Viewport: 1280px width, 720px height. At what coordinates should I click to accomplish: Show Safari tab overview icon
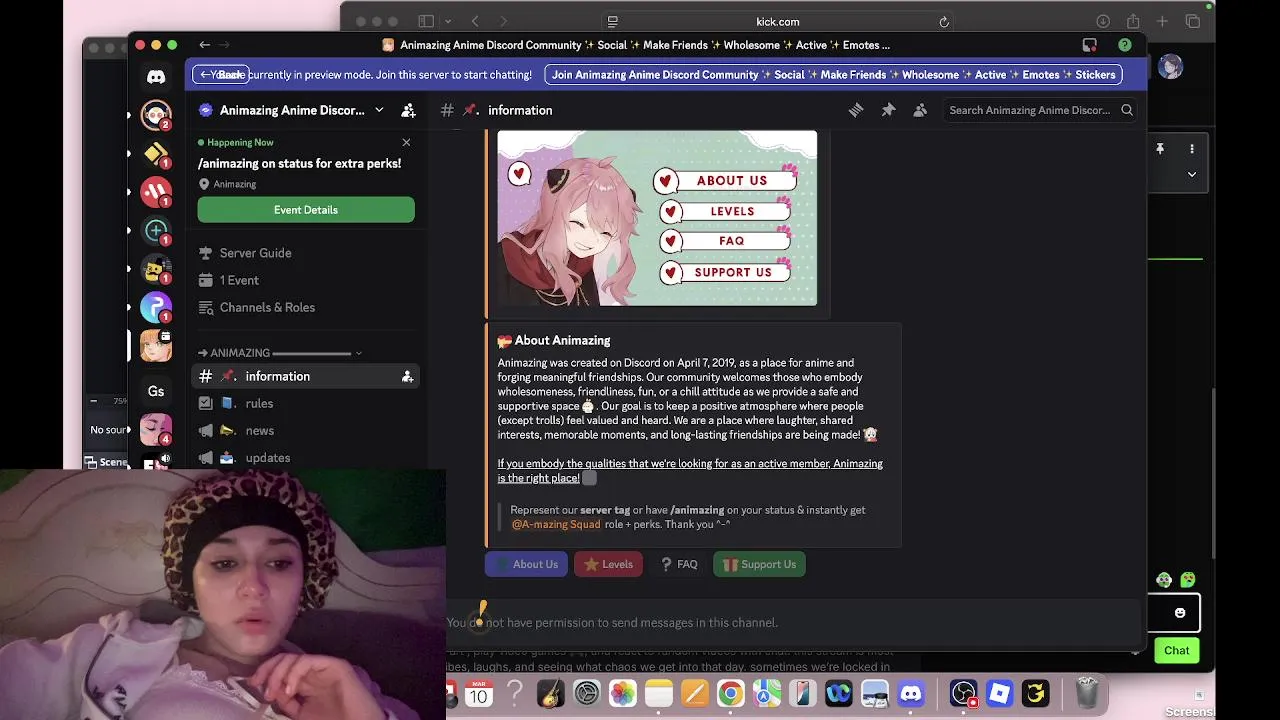pos(1192,21)
